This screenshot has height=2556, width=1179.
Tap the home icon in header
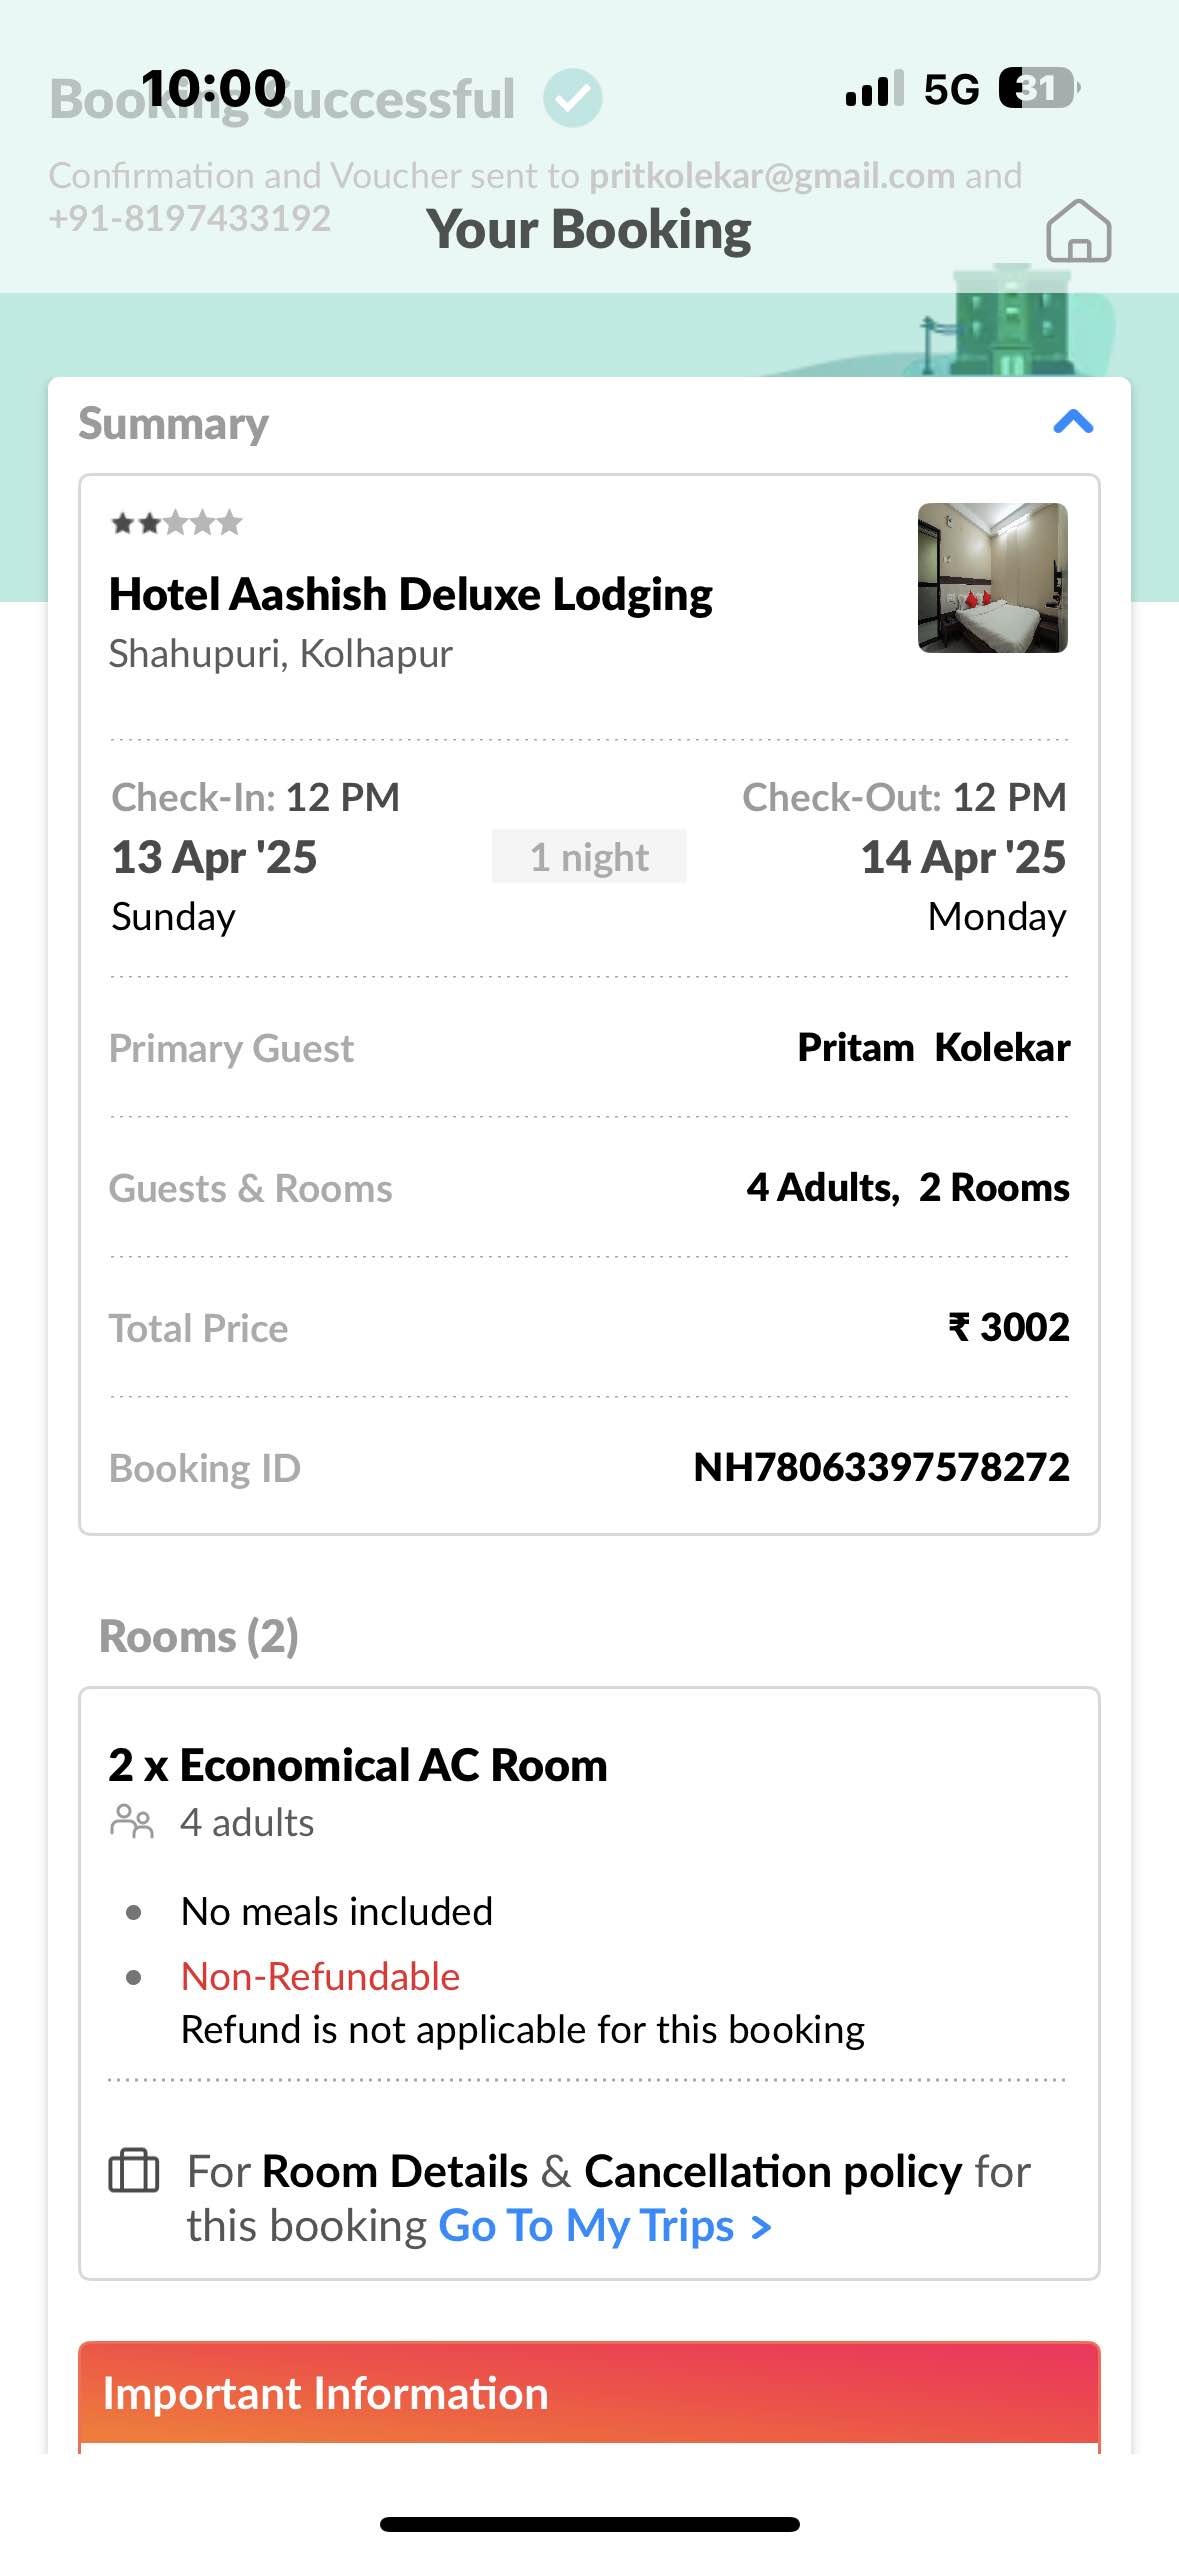1078,231
